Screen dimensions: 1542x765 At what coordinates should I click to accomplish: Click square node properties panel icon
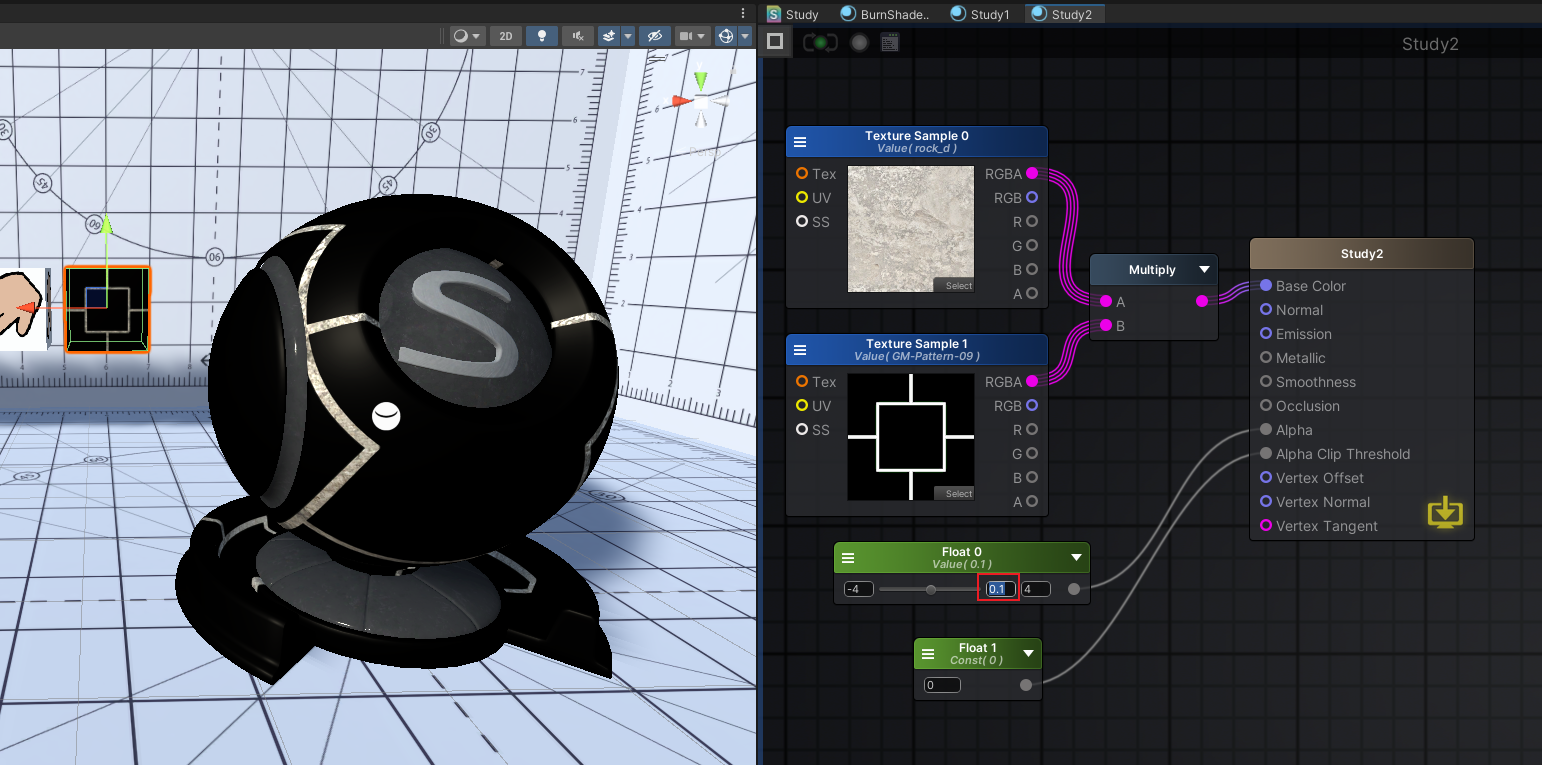(775, 42)
